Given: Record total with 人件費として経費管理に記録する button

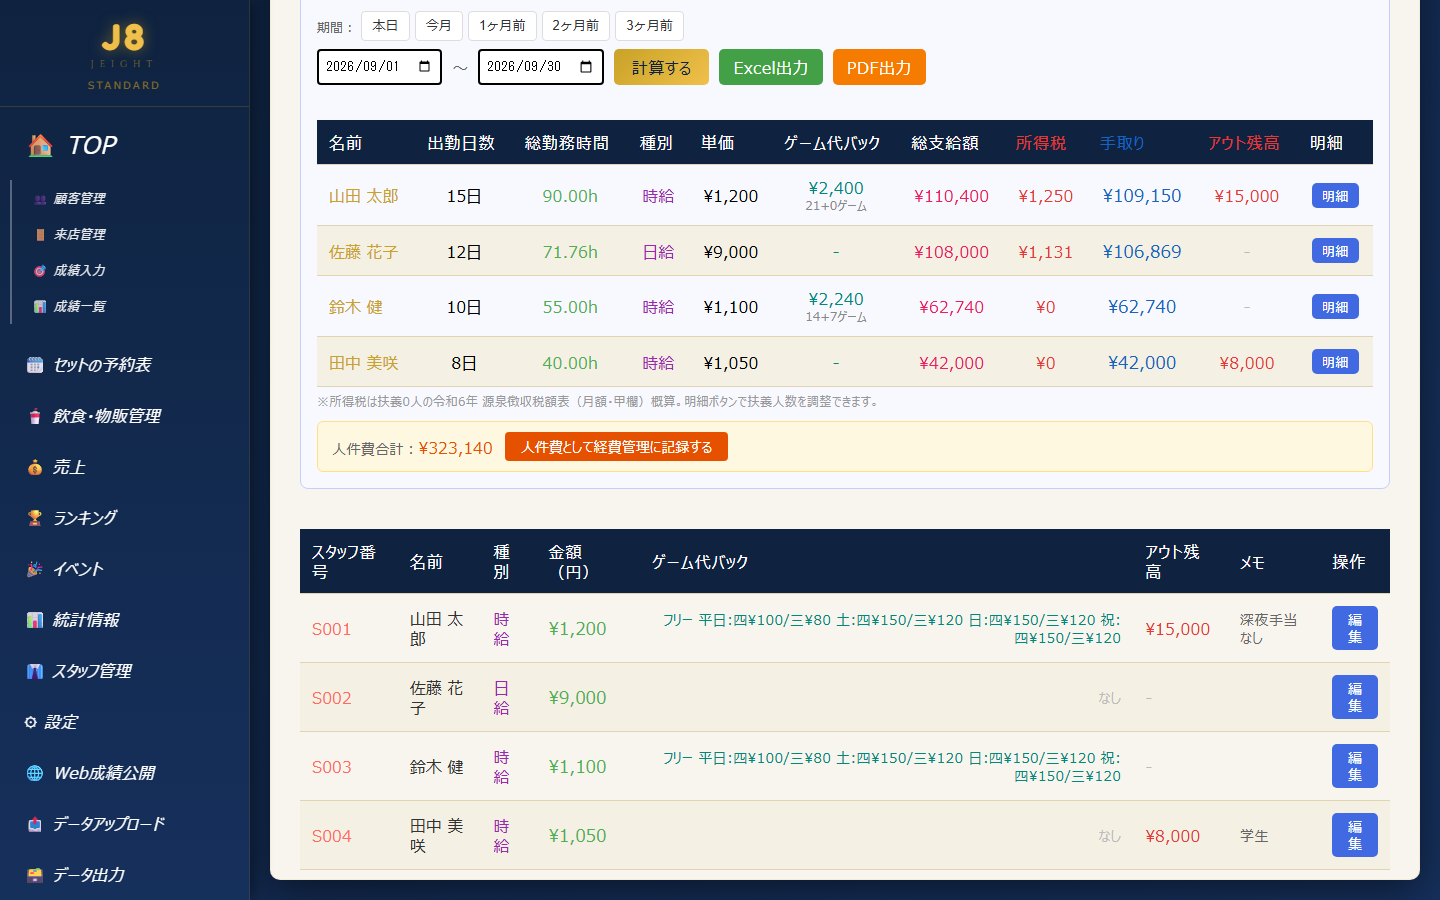Looking at the screenshot, I should pyautogui.click(x=616, y=447).
